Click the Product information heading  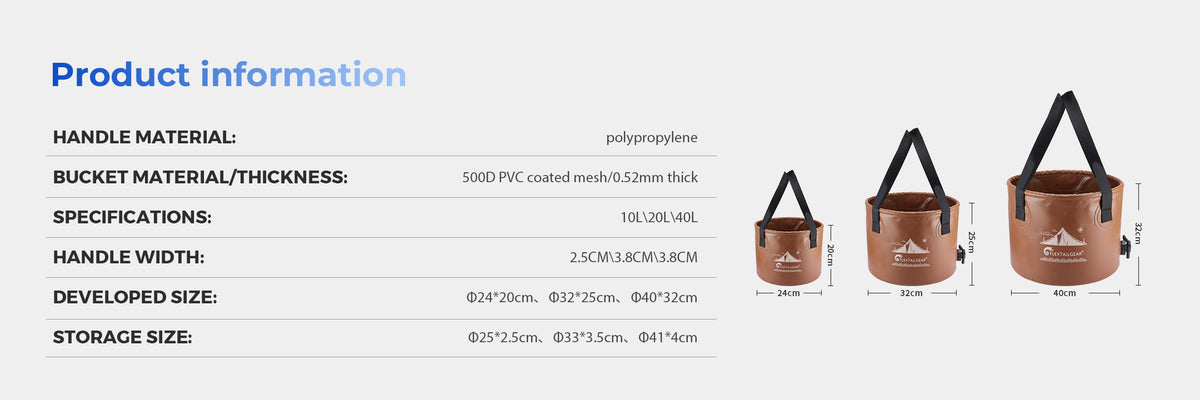click(228, 75)
